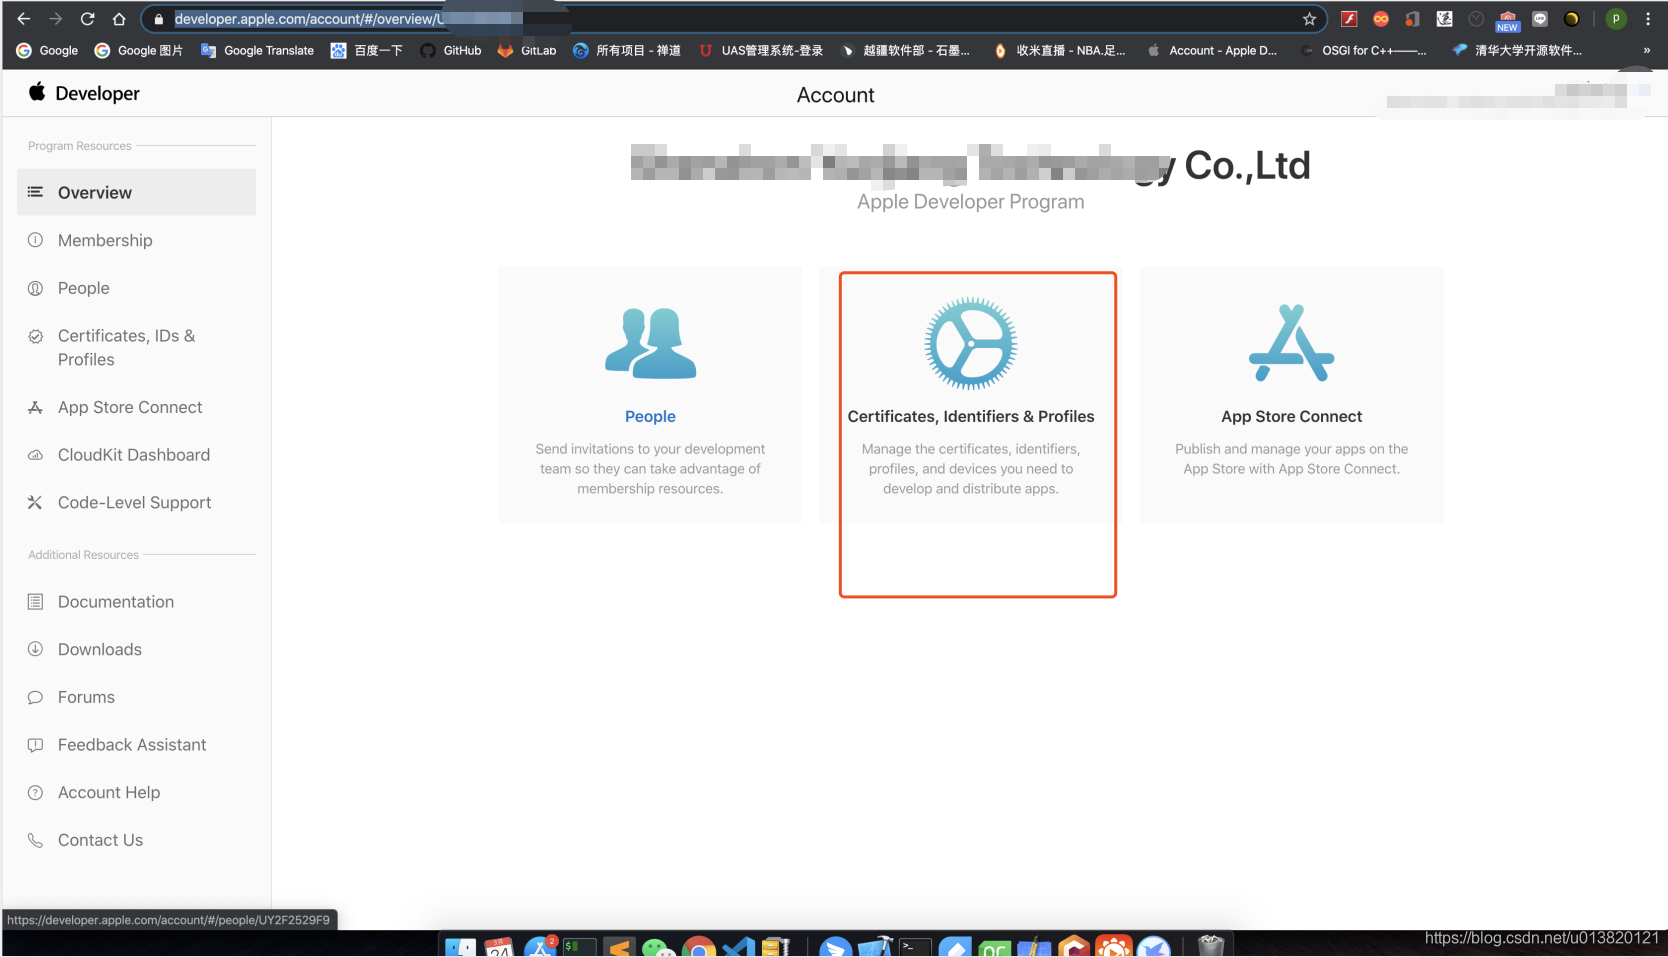The image size is (1668, 957).
Task: Click the Certificates card gear icon
Action: point(971,343)
